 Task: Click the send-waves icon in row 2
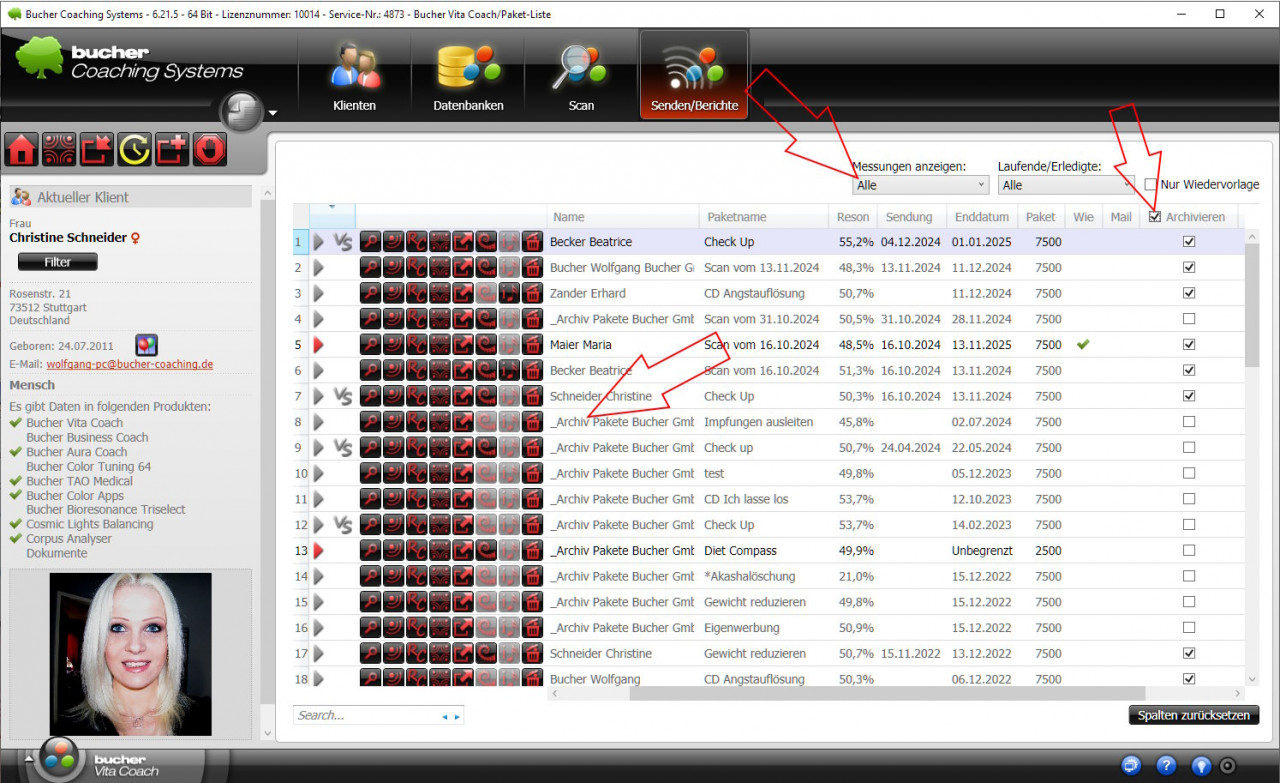pyautogui.click(x=393, y=268)
